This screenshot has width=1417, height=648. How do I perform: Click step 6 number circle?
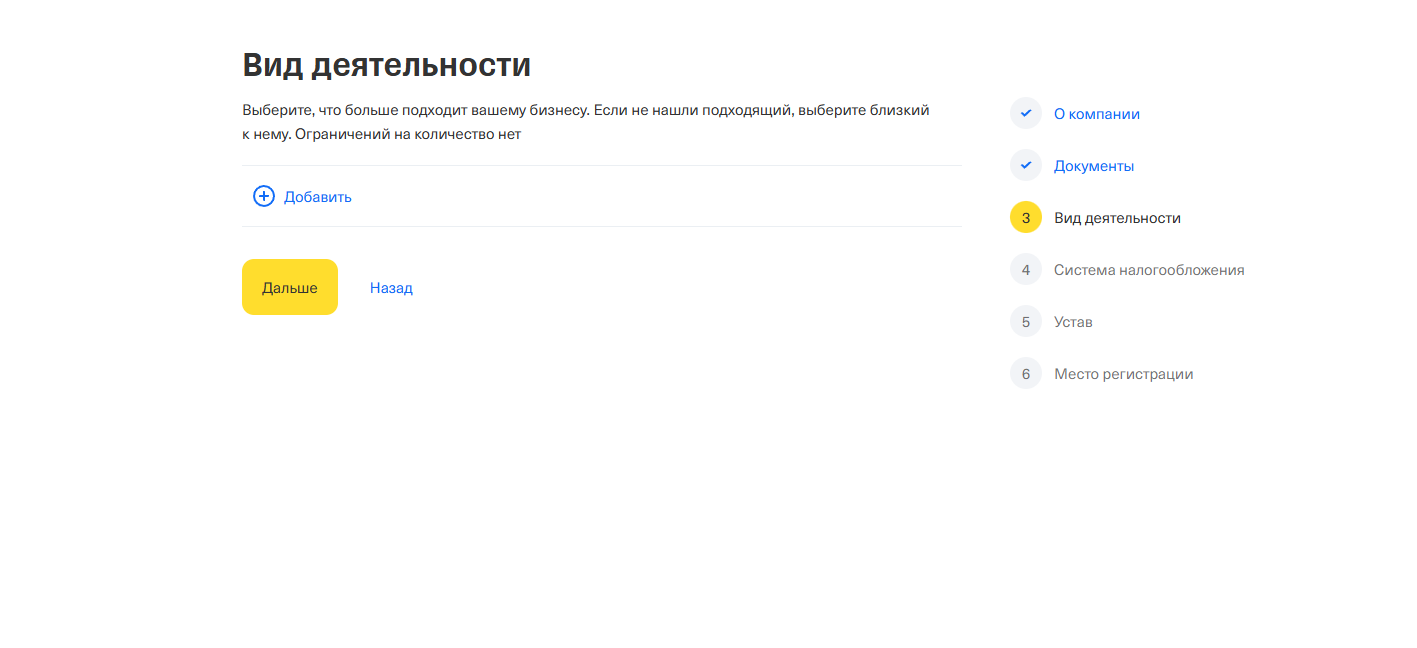(1026, 374)
